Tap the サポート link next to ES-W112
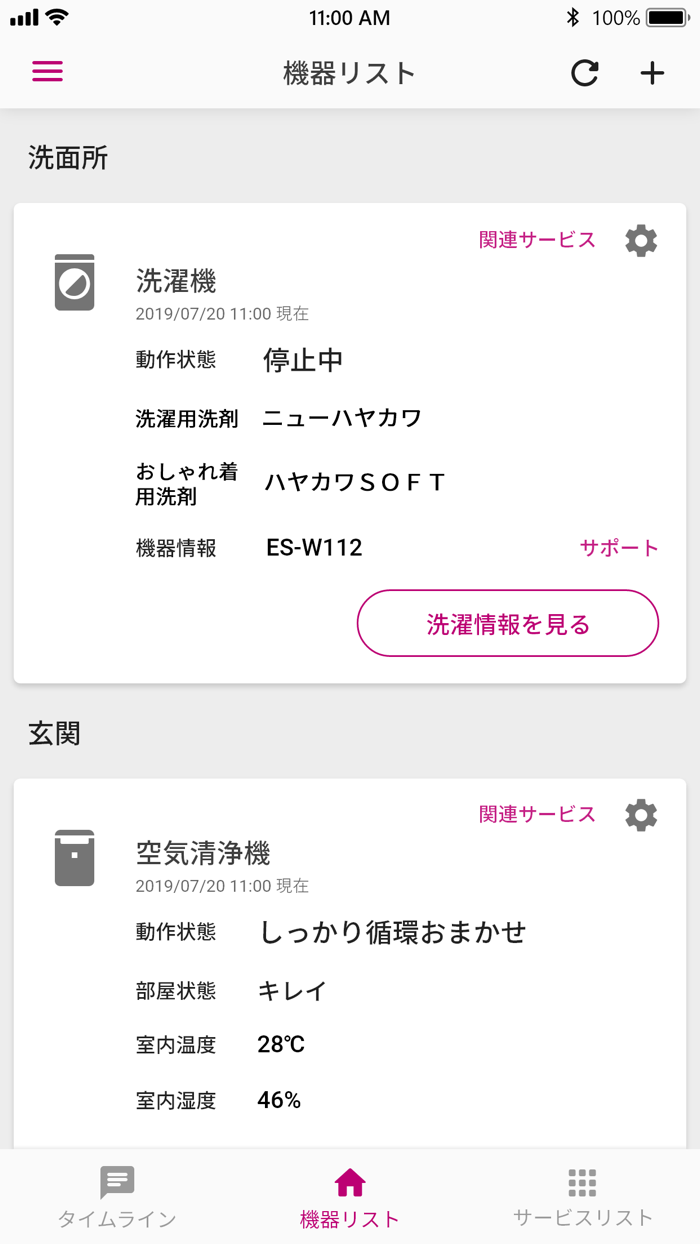Image resolution: width=700 pixels, height=1244 pixels. click(617, 547)
